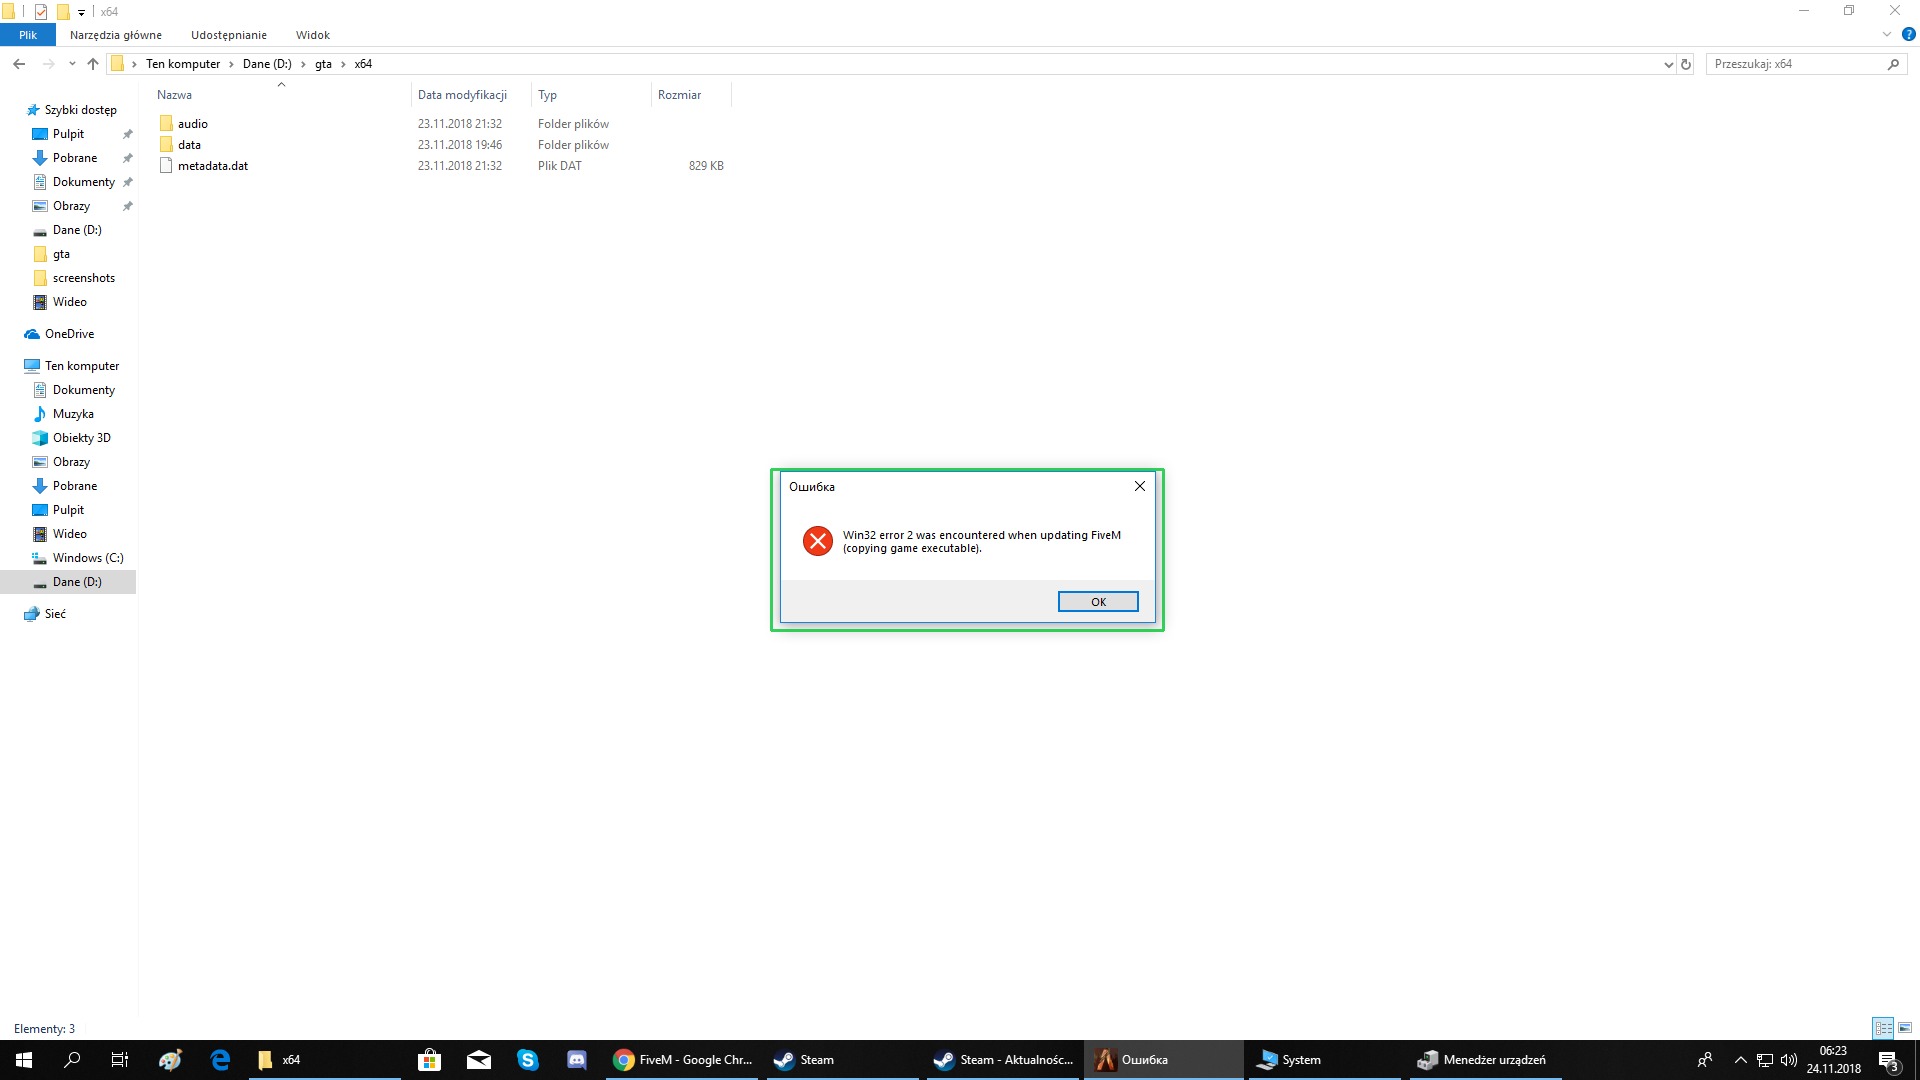Click OK in the error dialog
The image size is (1920, 1080).
coord(1097,601)
